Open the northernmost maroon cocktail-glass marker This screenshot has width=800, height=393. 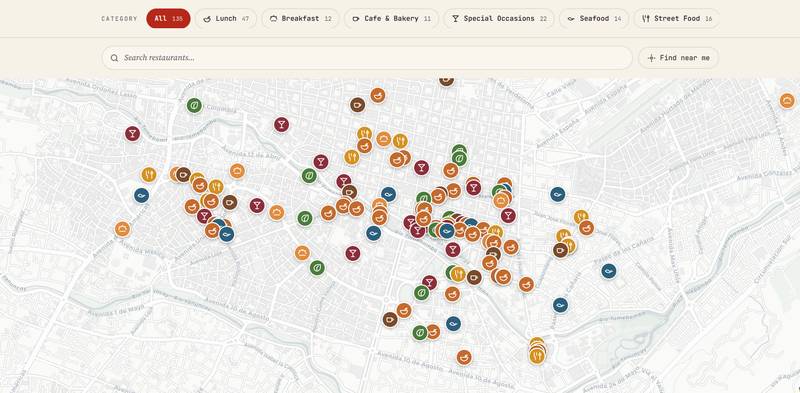click(281, 125)
